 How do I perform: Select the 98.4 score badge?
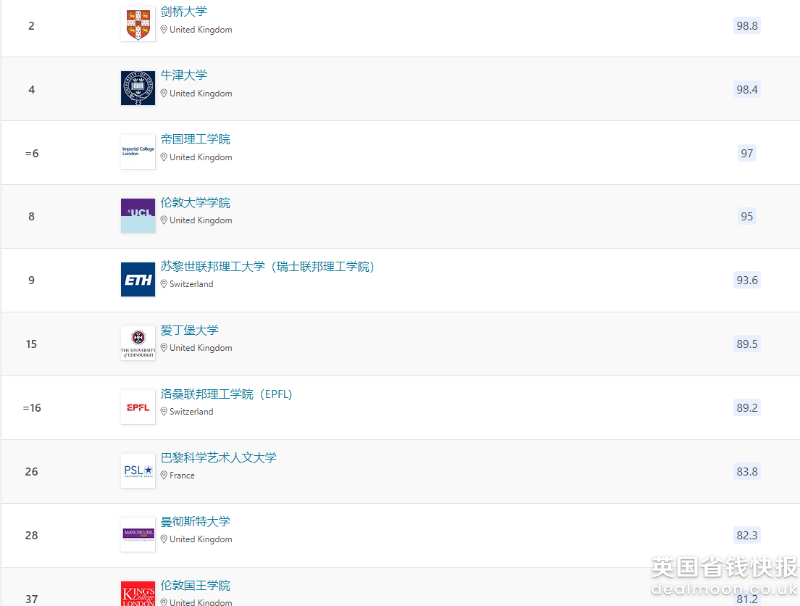pyautogui.click(x=747, y=89)
